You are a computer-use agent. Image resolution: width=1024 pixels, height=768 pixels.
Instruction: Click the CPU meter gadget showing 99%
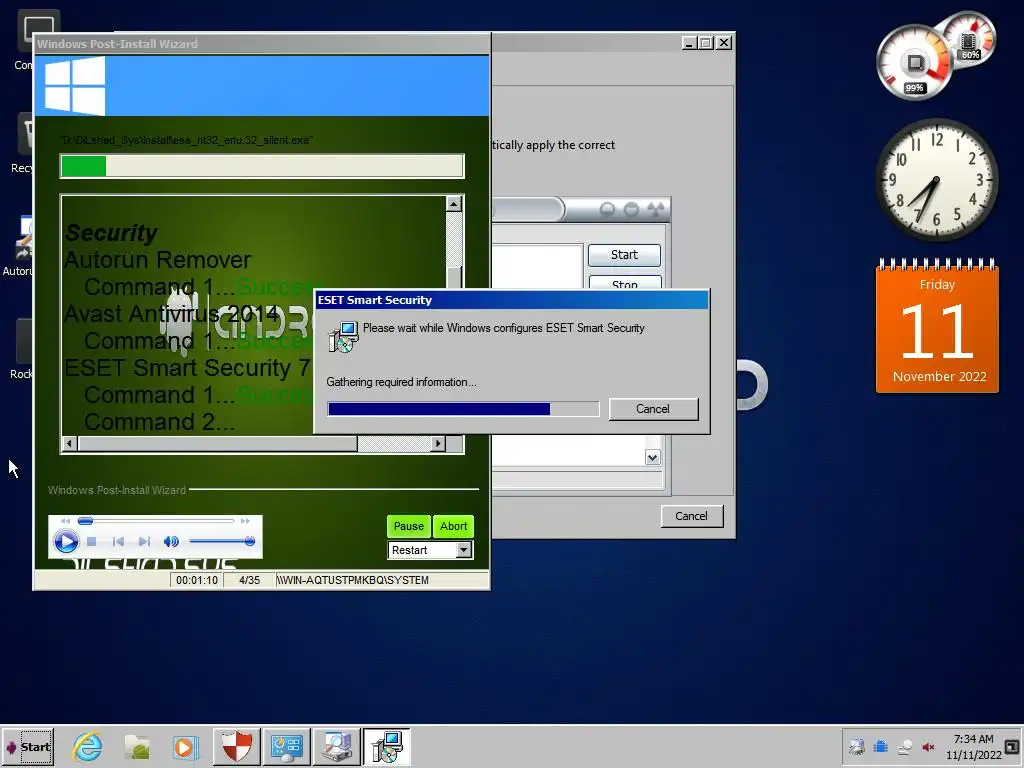click(915, 63)
